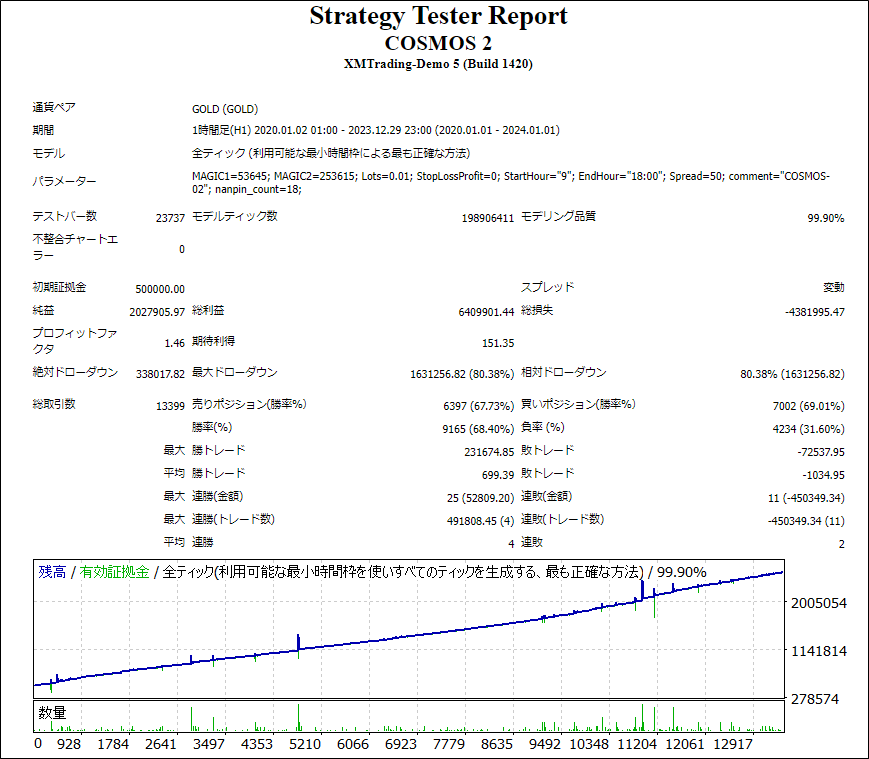This screenshot has width=869, height=759.
Task: Click the 純益 2027905.97 value
Action: (157, 312)
